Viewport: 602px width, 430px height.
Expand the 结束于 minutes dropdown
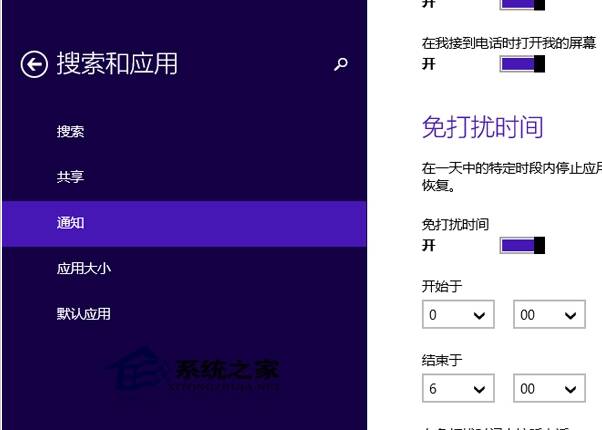549,388
